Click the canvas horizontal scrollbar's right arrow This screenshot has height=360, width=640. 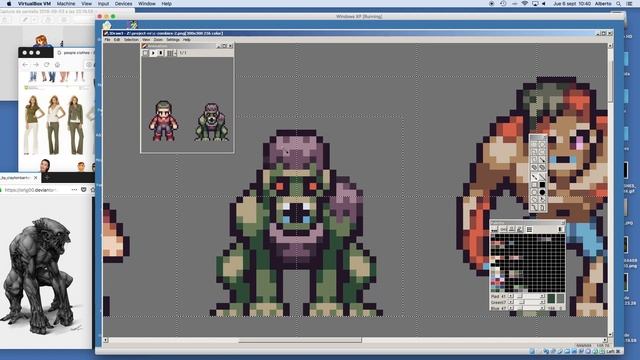point(604,340)
